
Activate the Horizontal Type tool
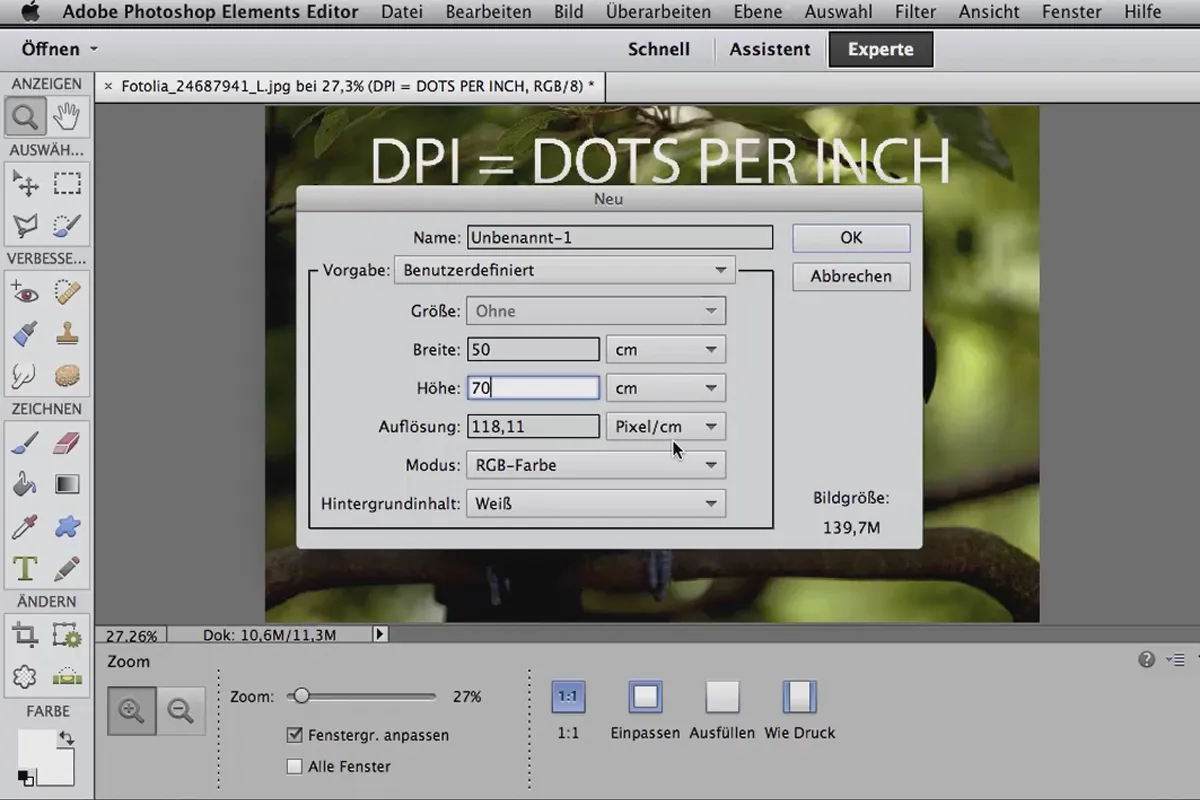(x=25, y=569)
